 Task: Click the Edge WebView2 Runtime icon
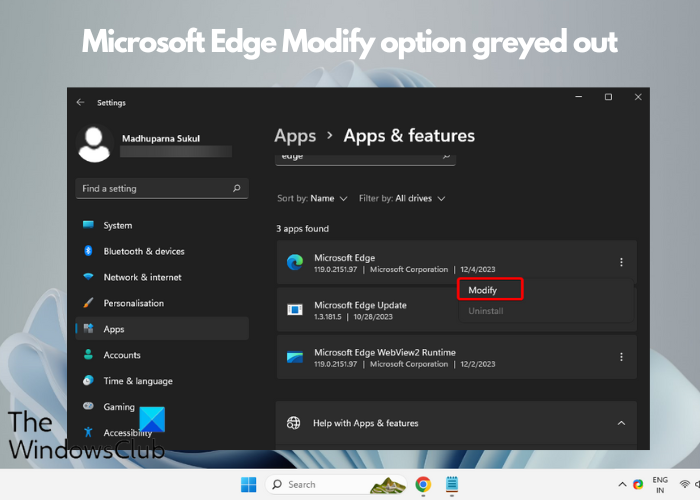295,357
